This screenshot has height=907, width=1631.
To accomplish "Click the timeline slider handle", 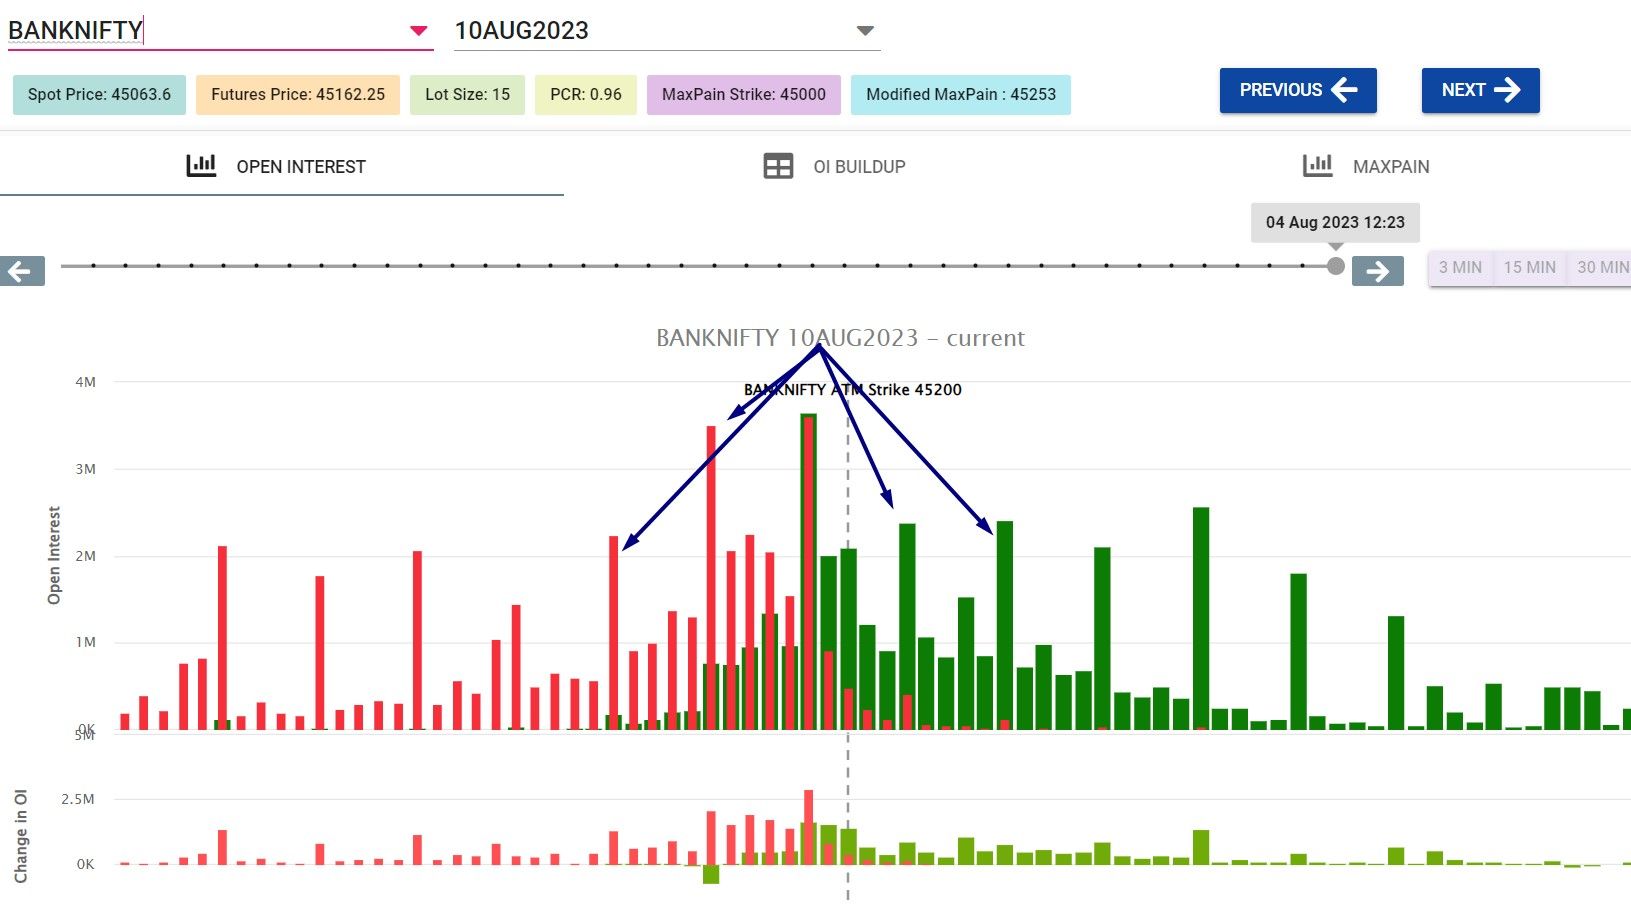I will pyautogui.click(x=1335, y=266).
